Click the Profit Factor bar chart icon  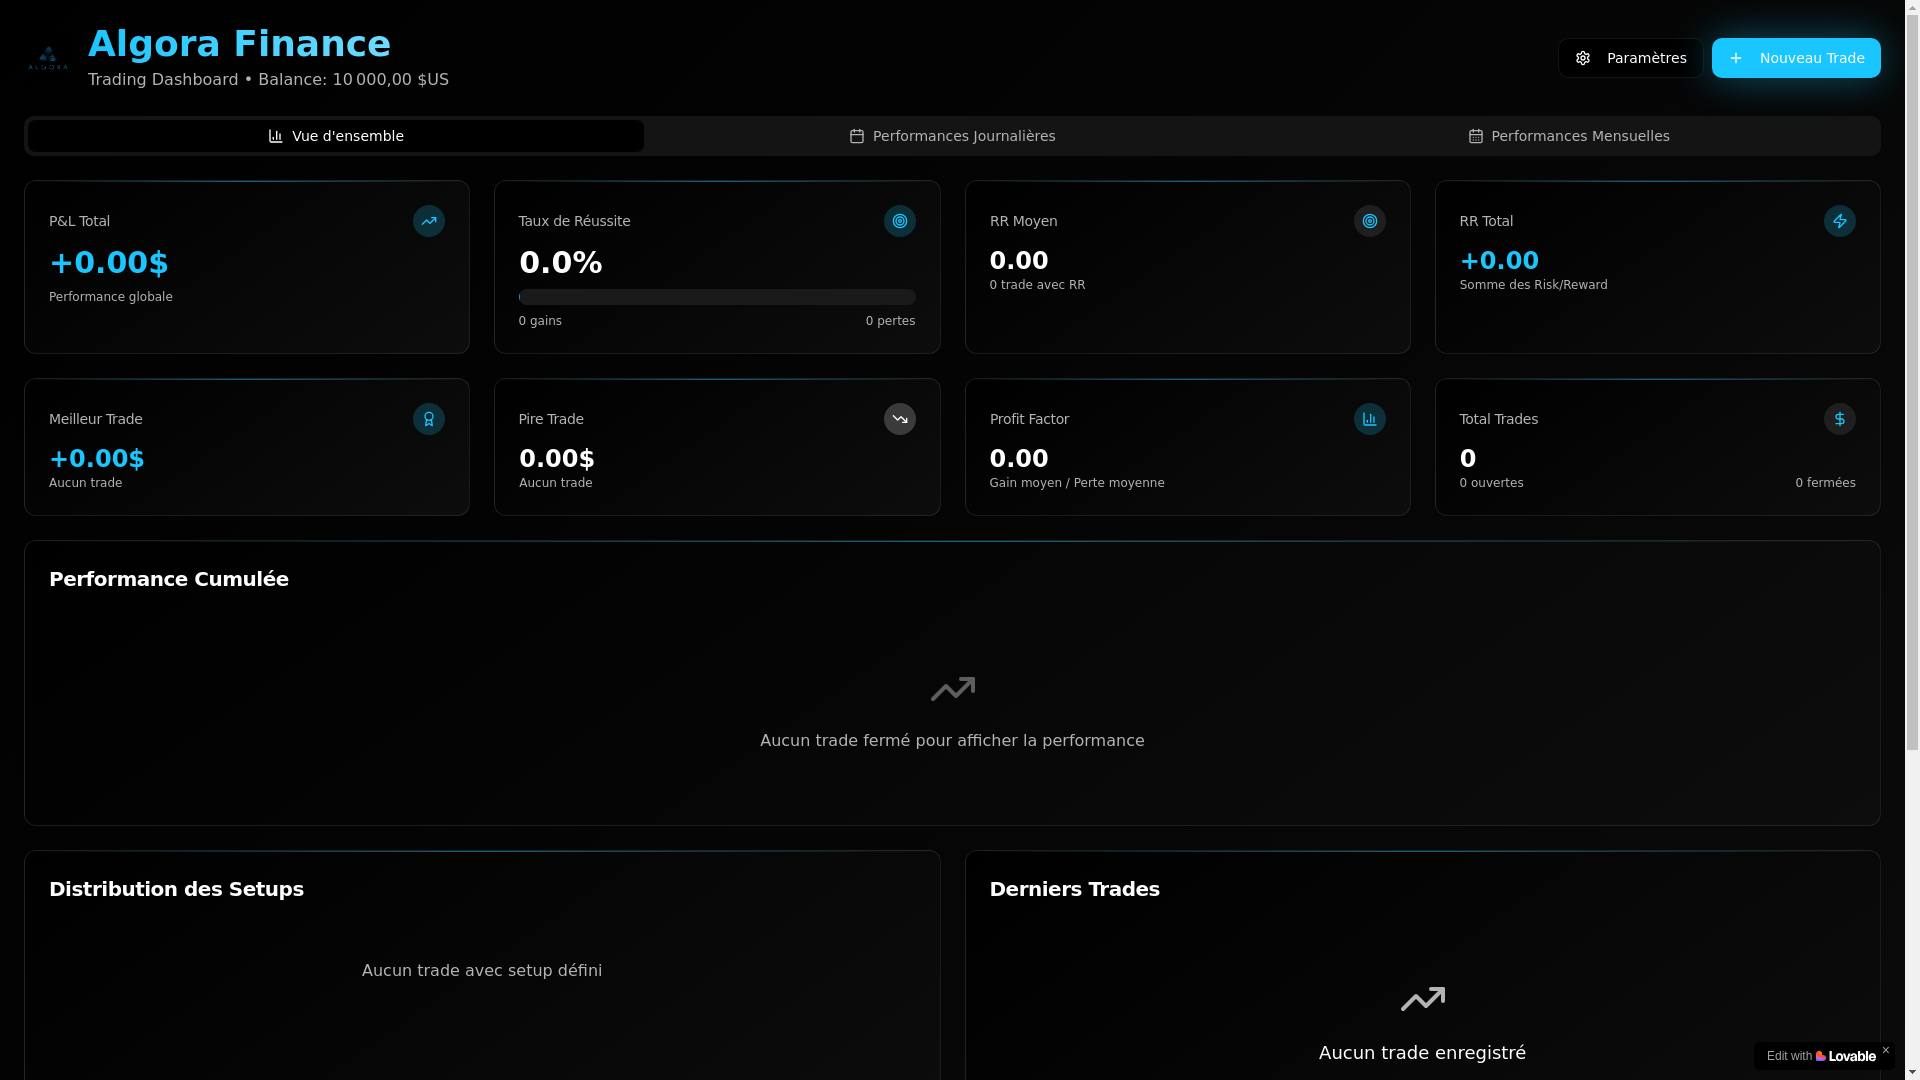(1370, 419)
